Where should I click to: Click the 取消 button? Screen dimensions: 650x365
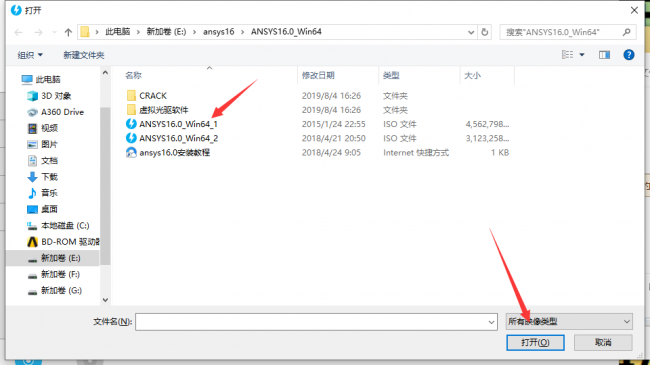point(603,343)
